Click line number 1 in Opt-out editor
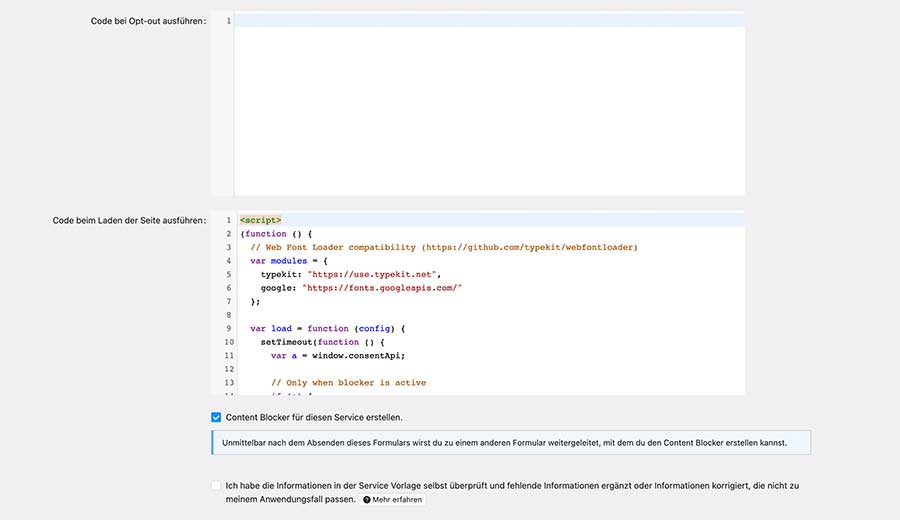 pyautogui.click(x=228, y=21)
